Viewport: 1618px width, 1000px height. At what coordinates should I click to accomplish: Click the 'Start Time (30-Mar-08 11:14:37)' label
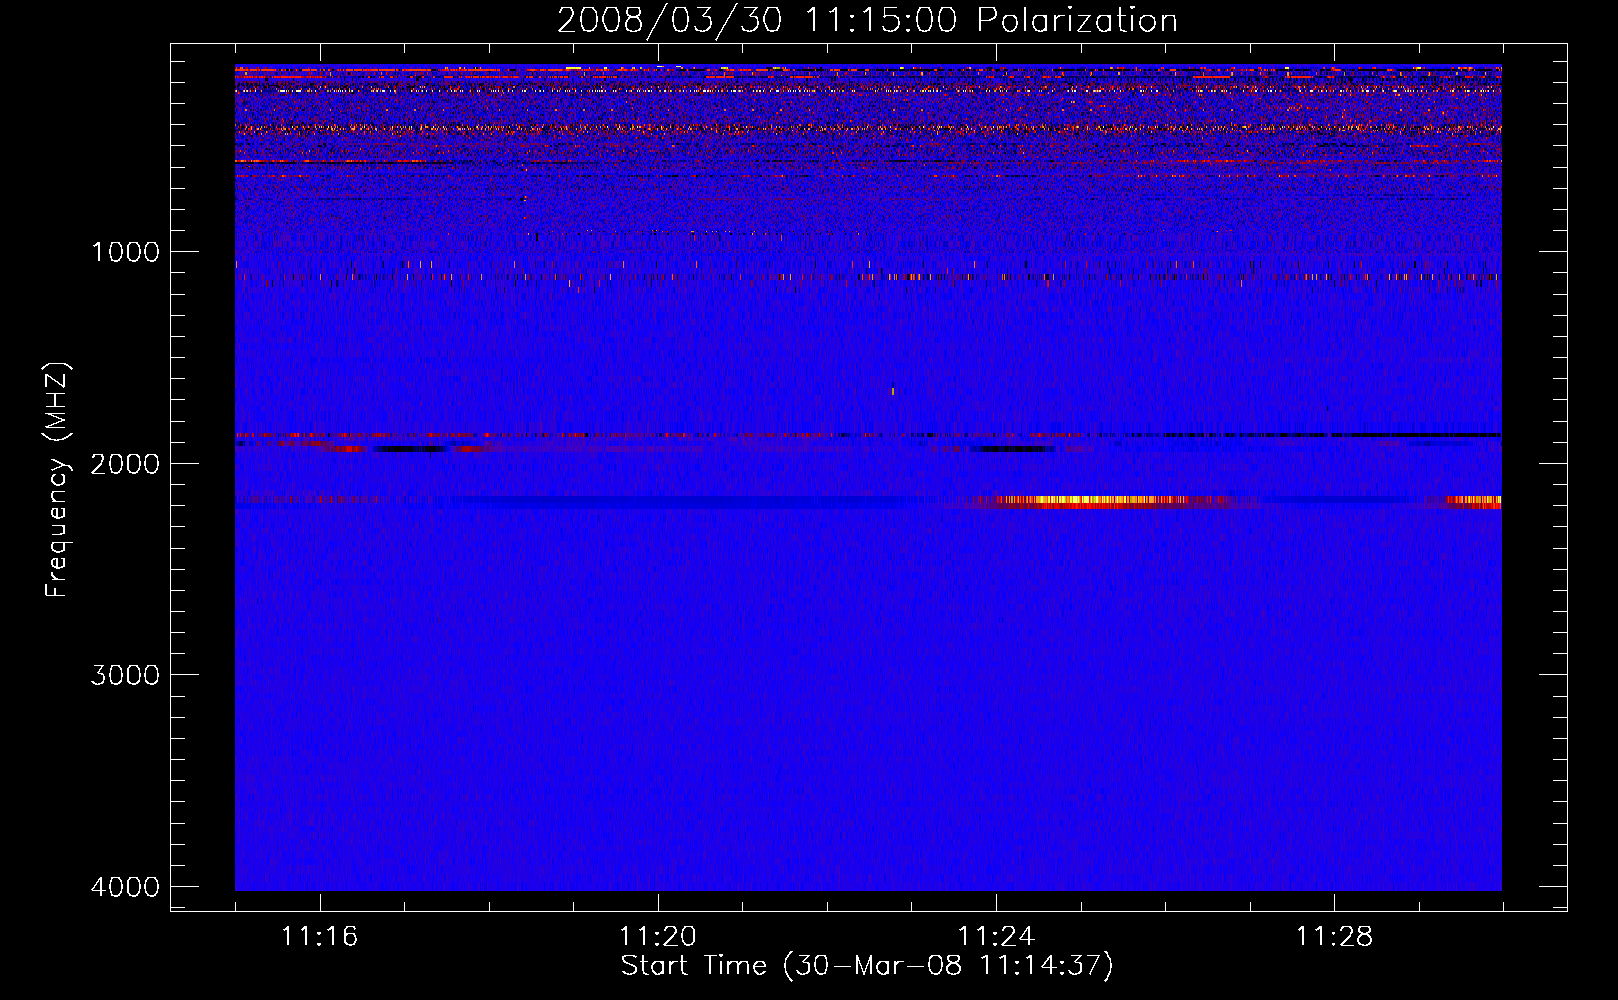[867, 966]
